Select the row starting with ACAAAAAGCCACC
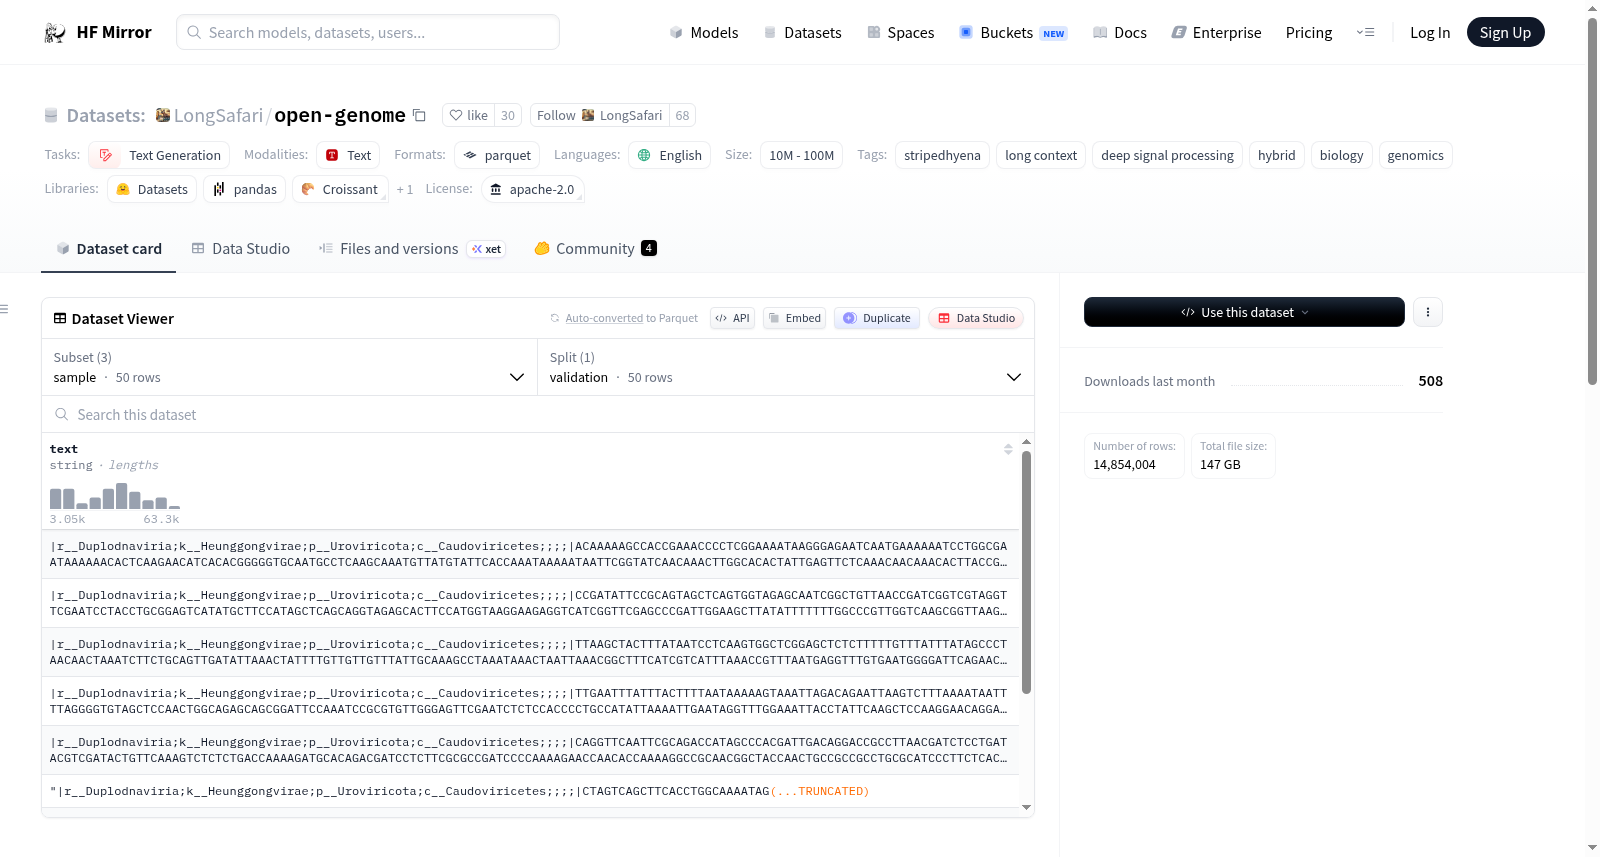 530,554
